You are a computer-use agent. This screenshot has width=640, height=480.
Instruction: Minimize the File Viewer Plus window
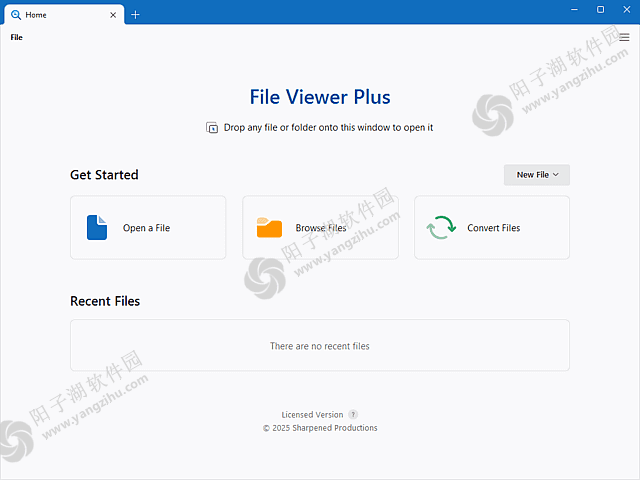[574, 9]
